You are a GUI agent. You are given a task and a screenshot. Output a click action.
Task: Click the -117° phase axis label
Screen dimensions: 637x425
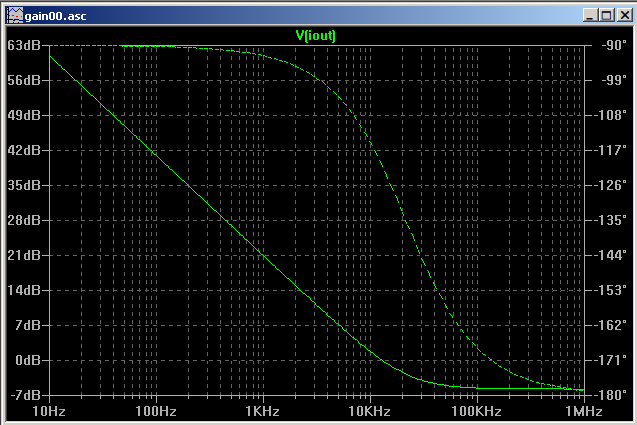(x=610, y=150)
